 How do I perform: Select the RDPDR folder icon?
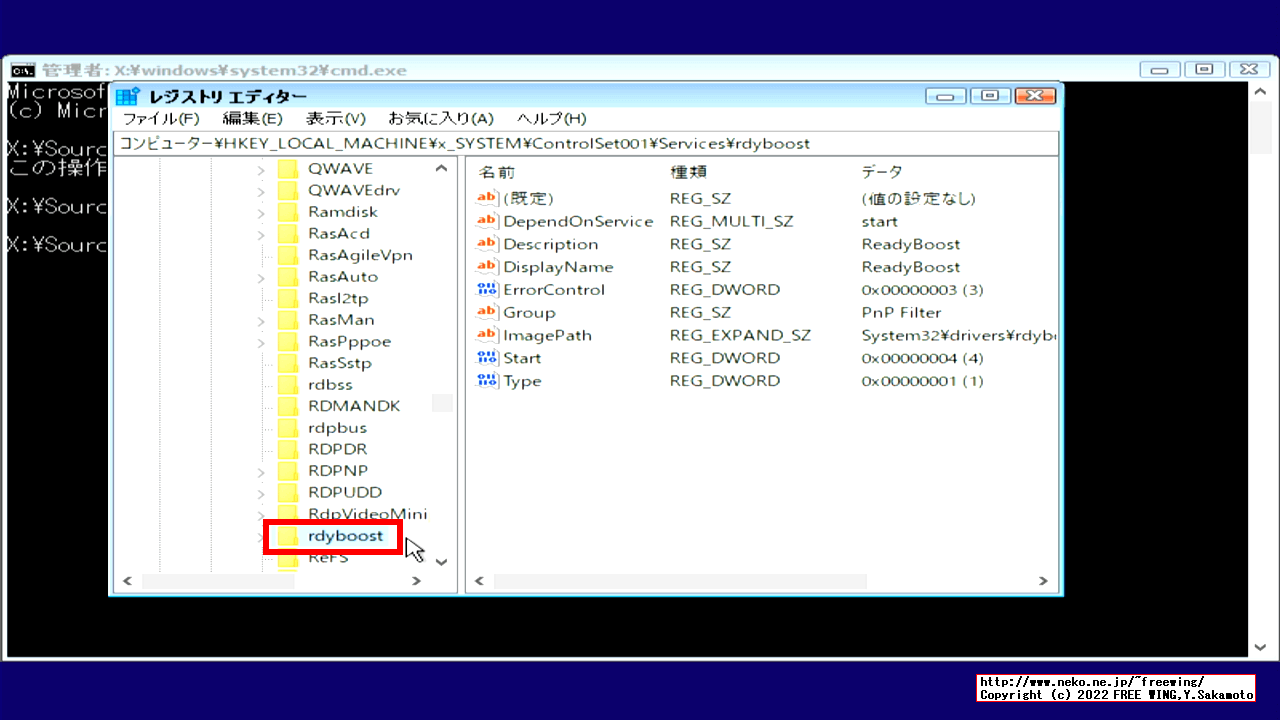[x=287, y=449]
